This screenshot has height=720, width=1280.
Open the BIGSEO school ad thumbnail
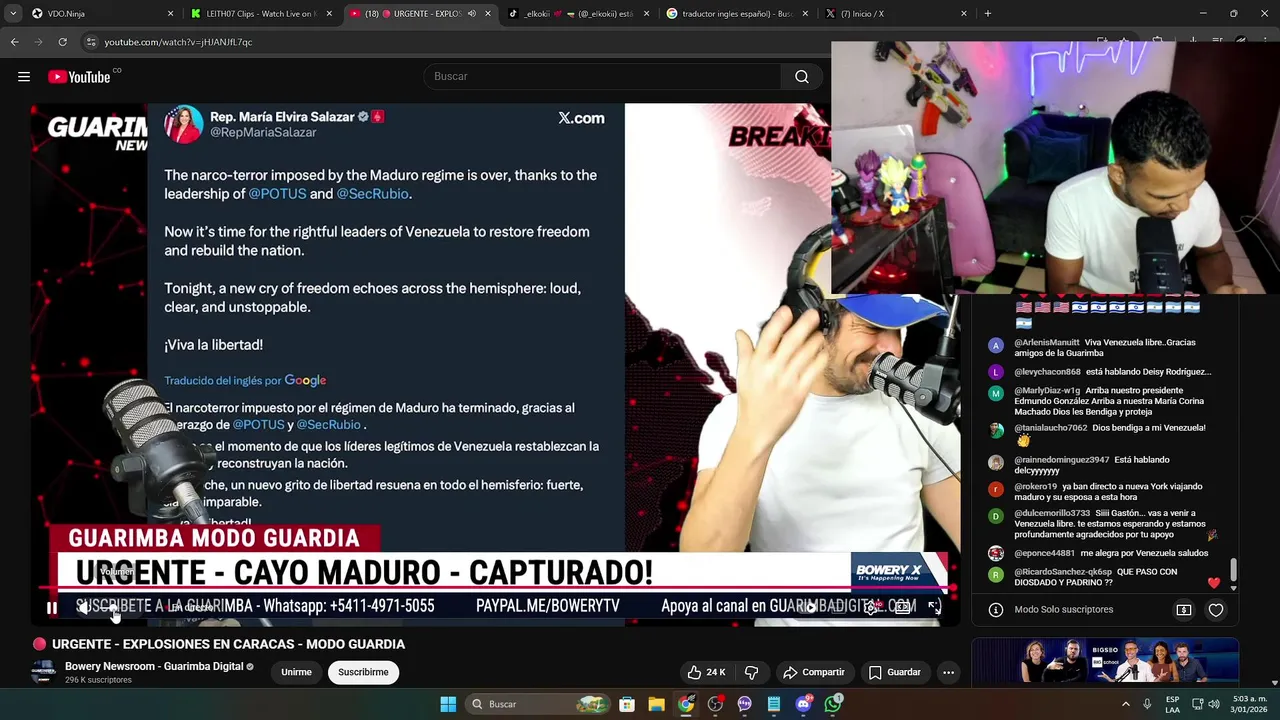click(x=1105, y=662)
